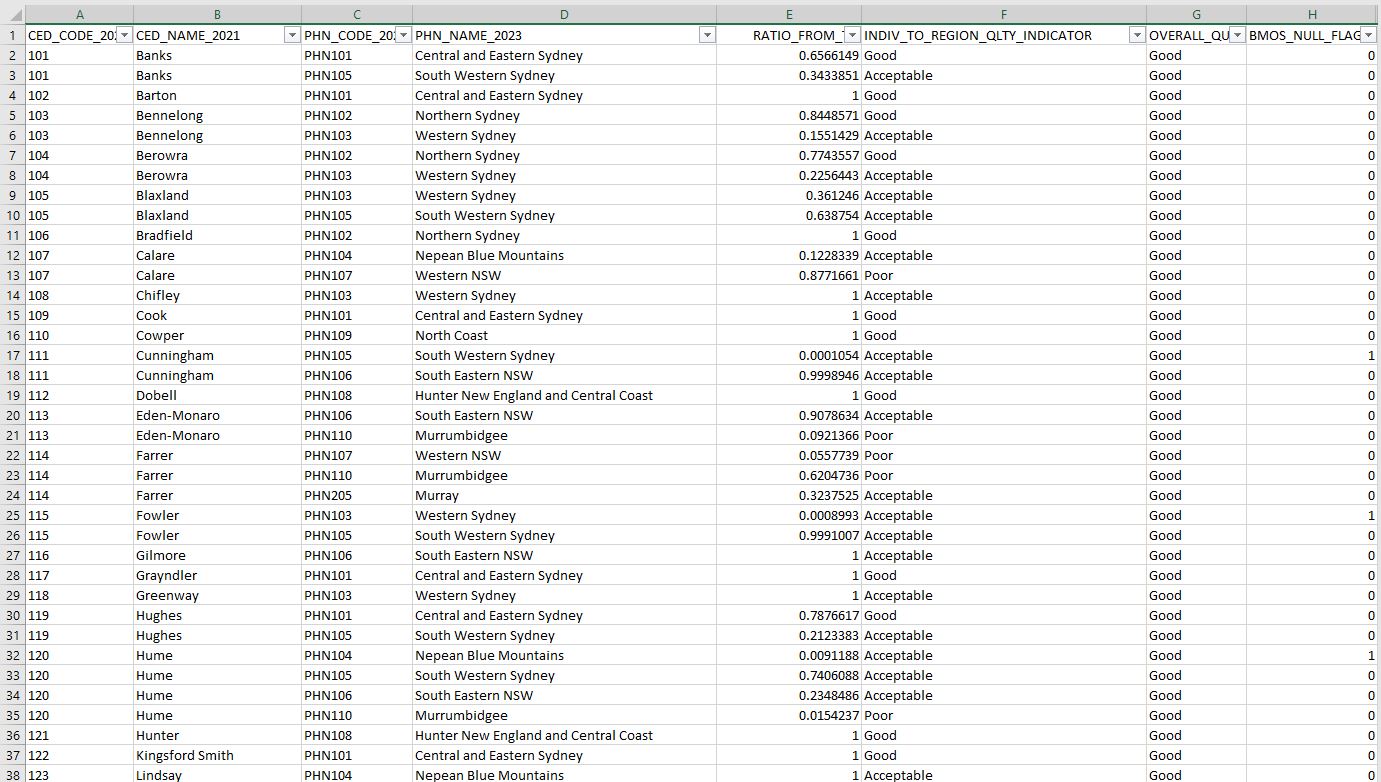Open the INDIV_TO_REGION_QLTY_INDICATOR filter dropdown
This screenshot has width=1381, height=782.
[1137, 35]
